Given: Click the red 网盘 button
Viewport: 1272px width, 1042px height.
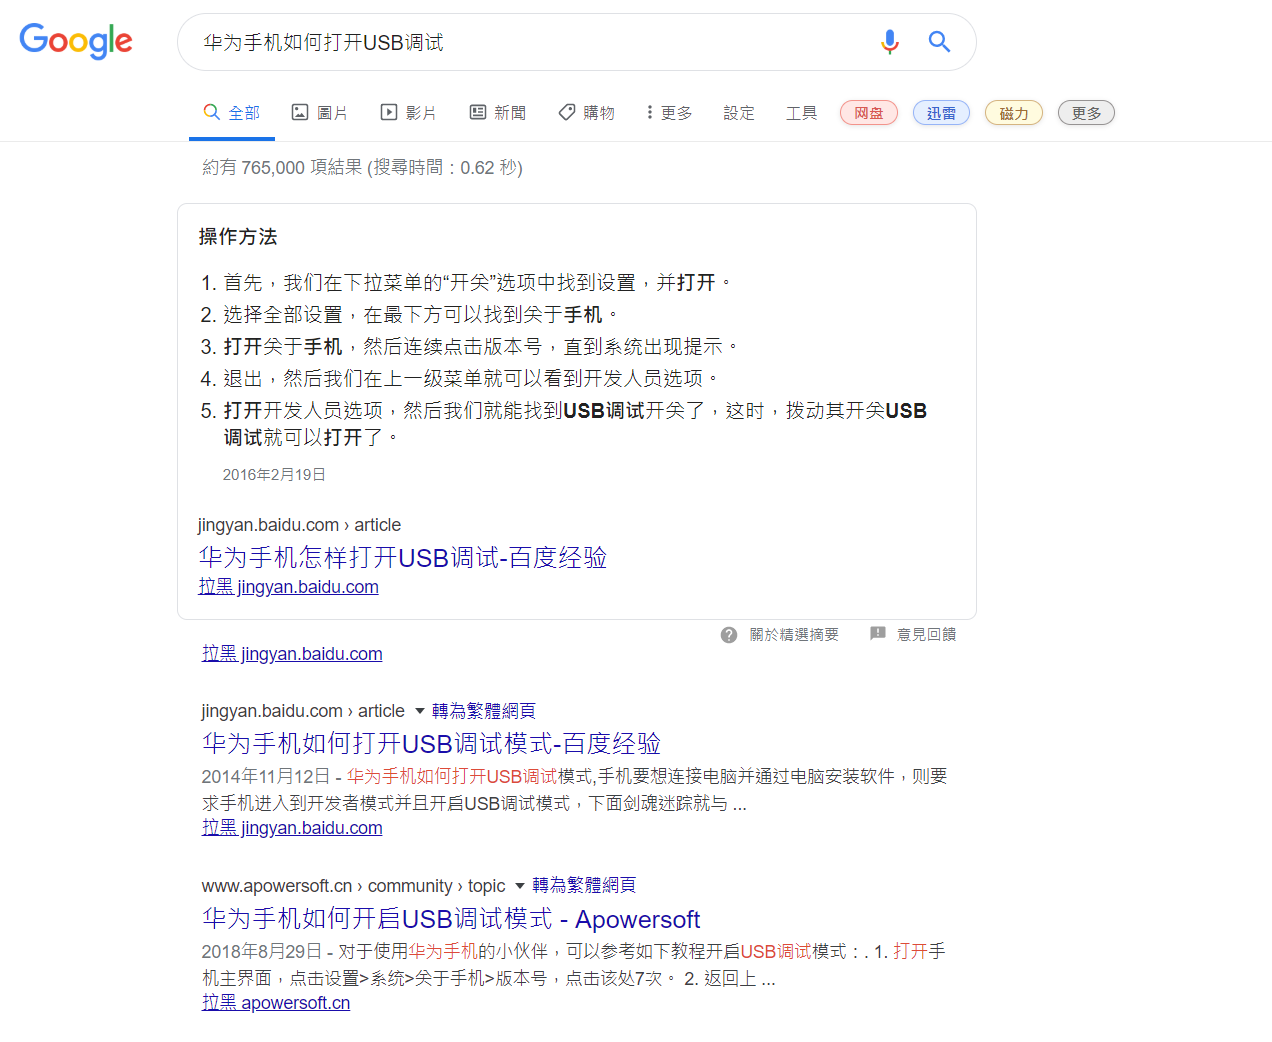Looking at the screenshot, I should [x=869, y=113].
